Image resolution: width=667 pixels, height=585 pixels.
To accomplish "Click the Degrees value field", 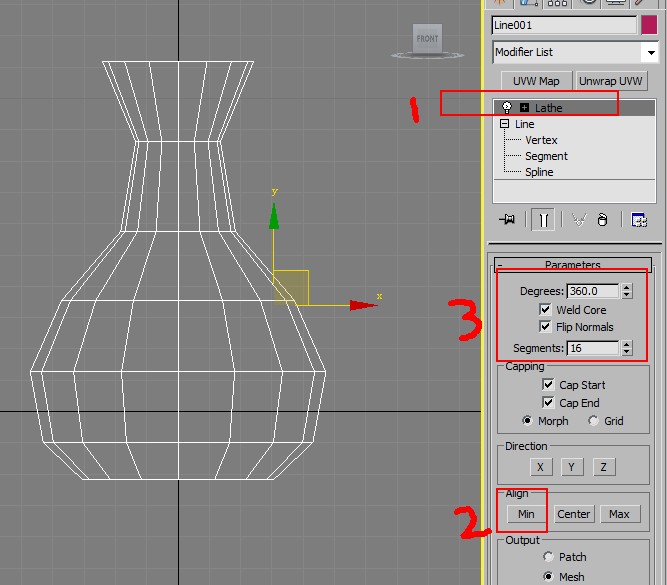I will tap(593, 291).
